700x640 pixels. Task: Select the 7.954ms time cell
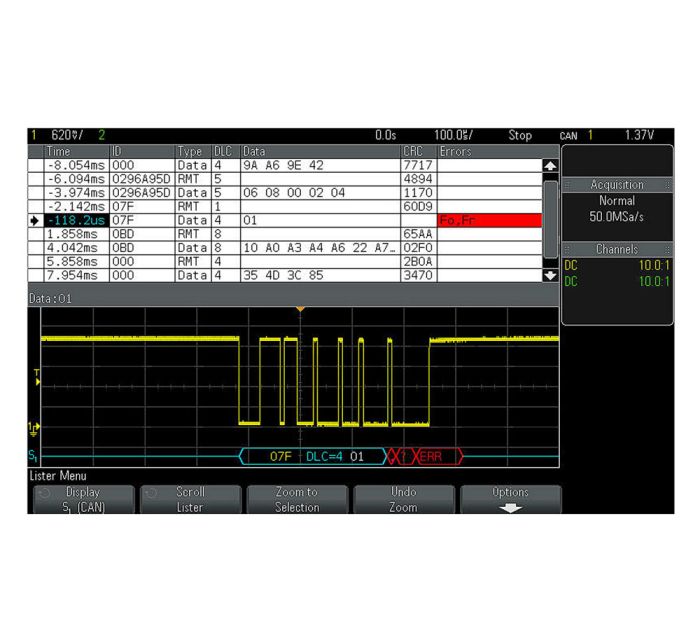76,276
